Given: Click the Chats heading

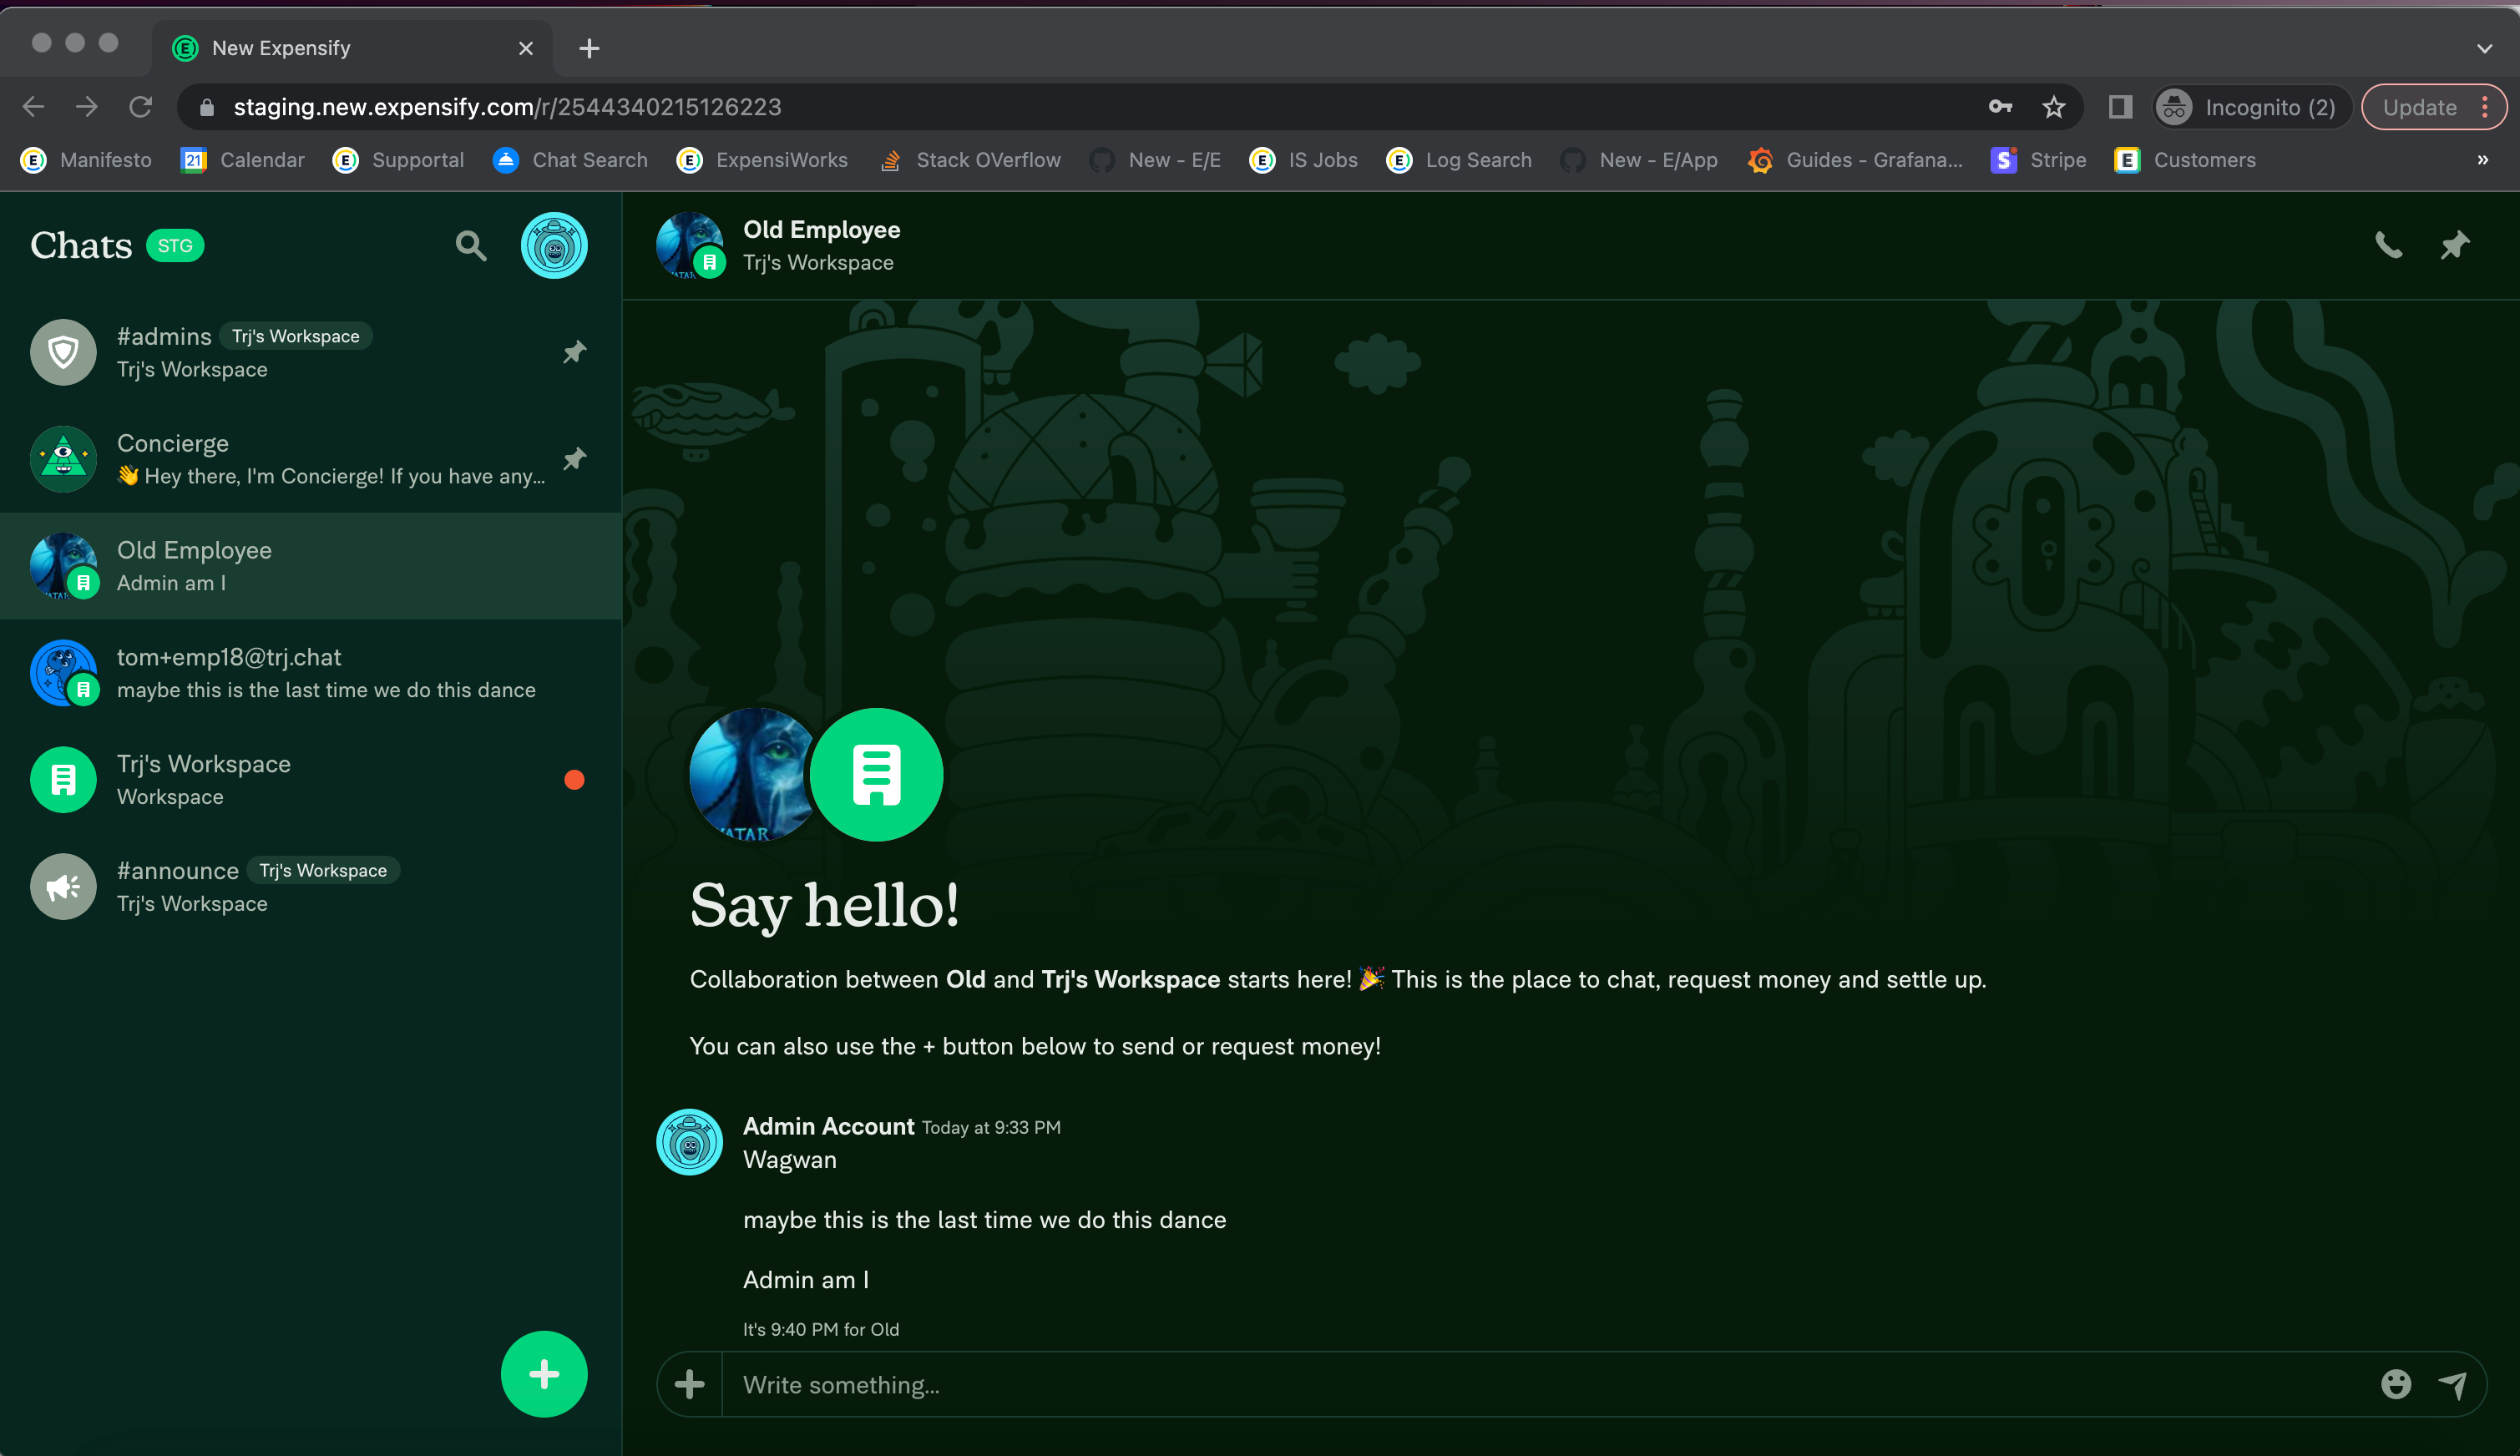Looking at the screenshot, I should (81, 246).
